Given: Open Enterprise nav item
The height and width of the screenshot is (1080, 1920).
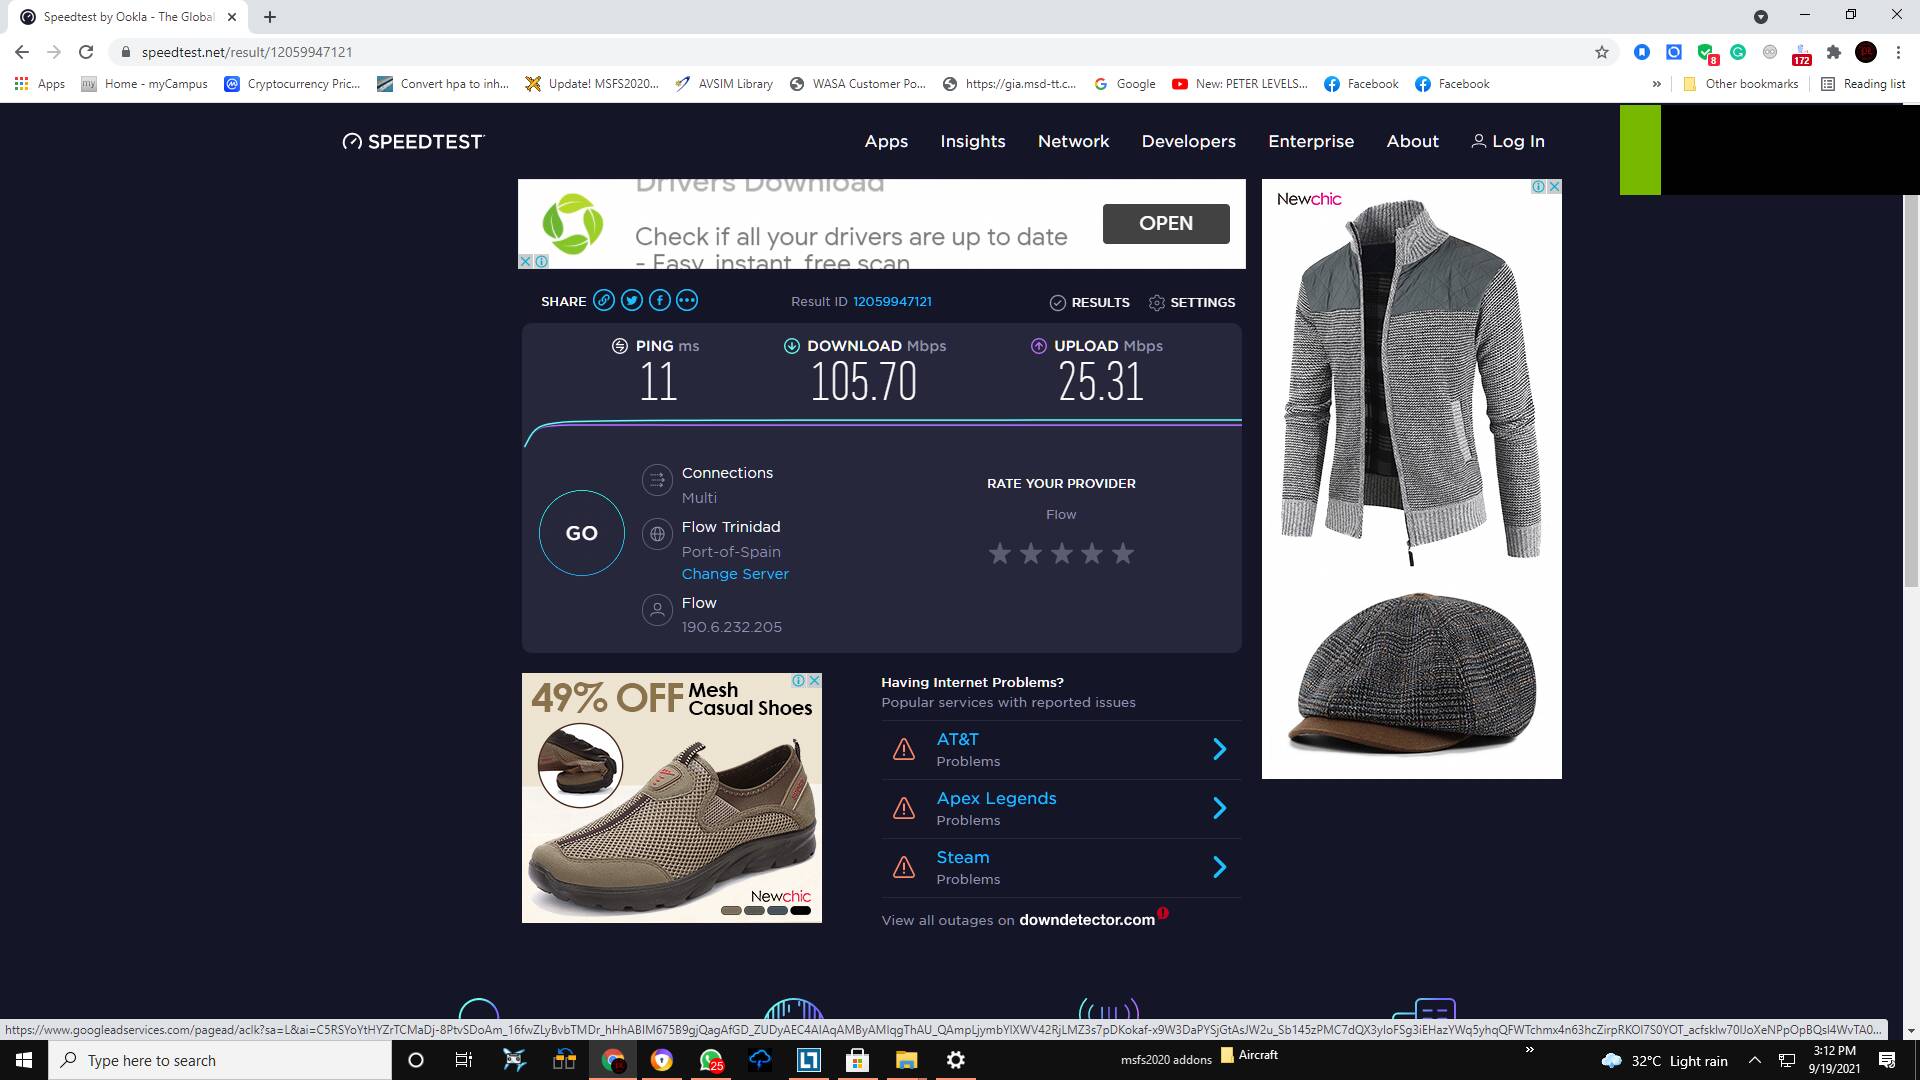Looking at the screenshot, I should click(1311, 141).
